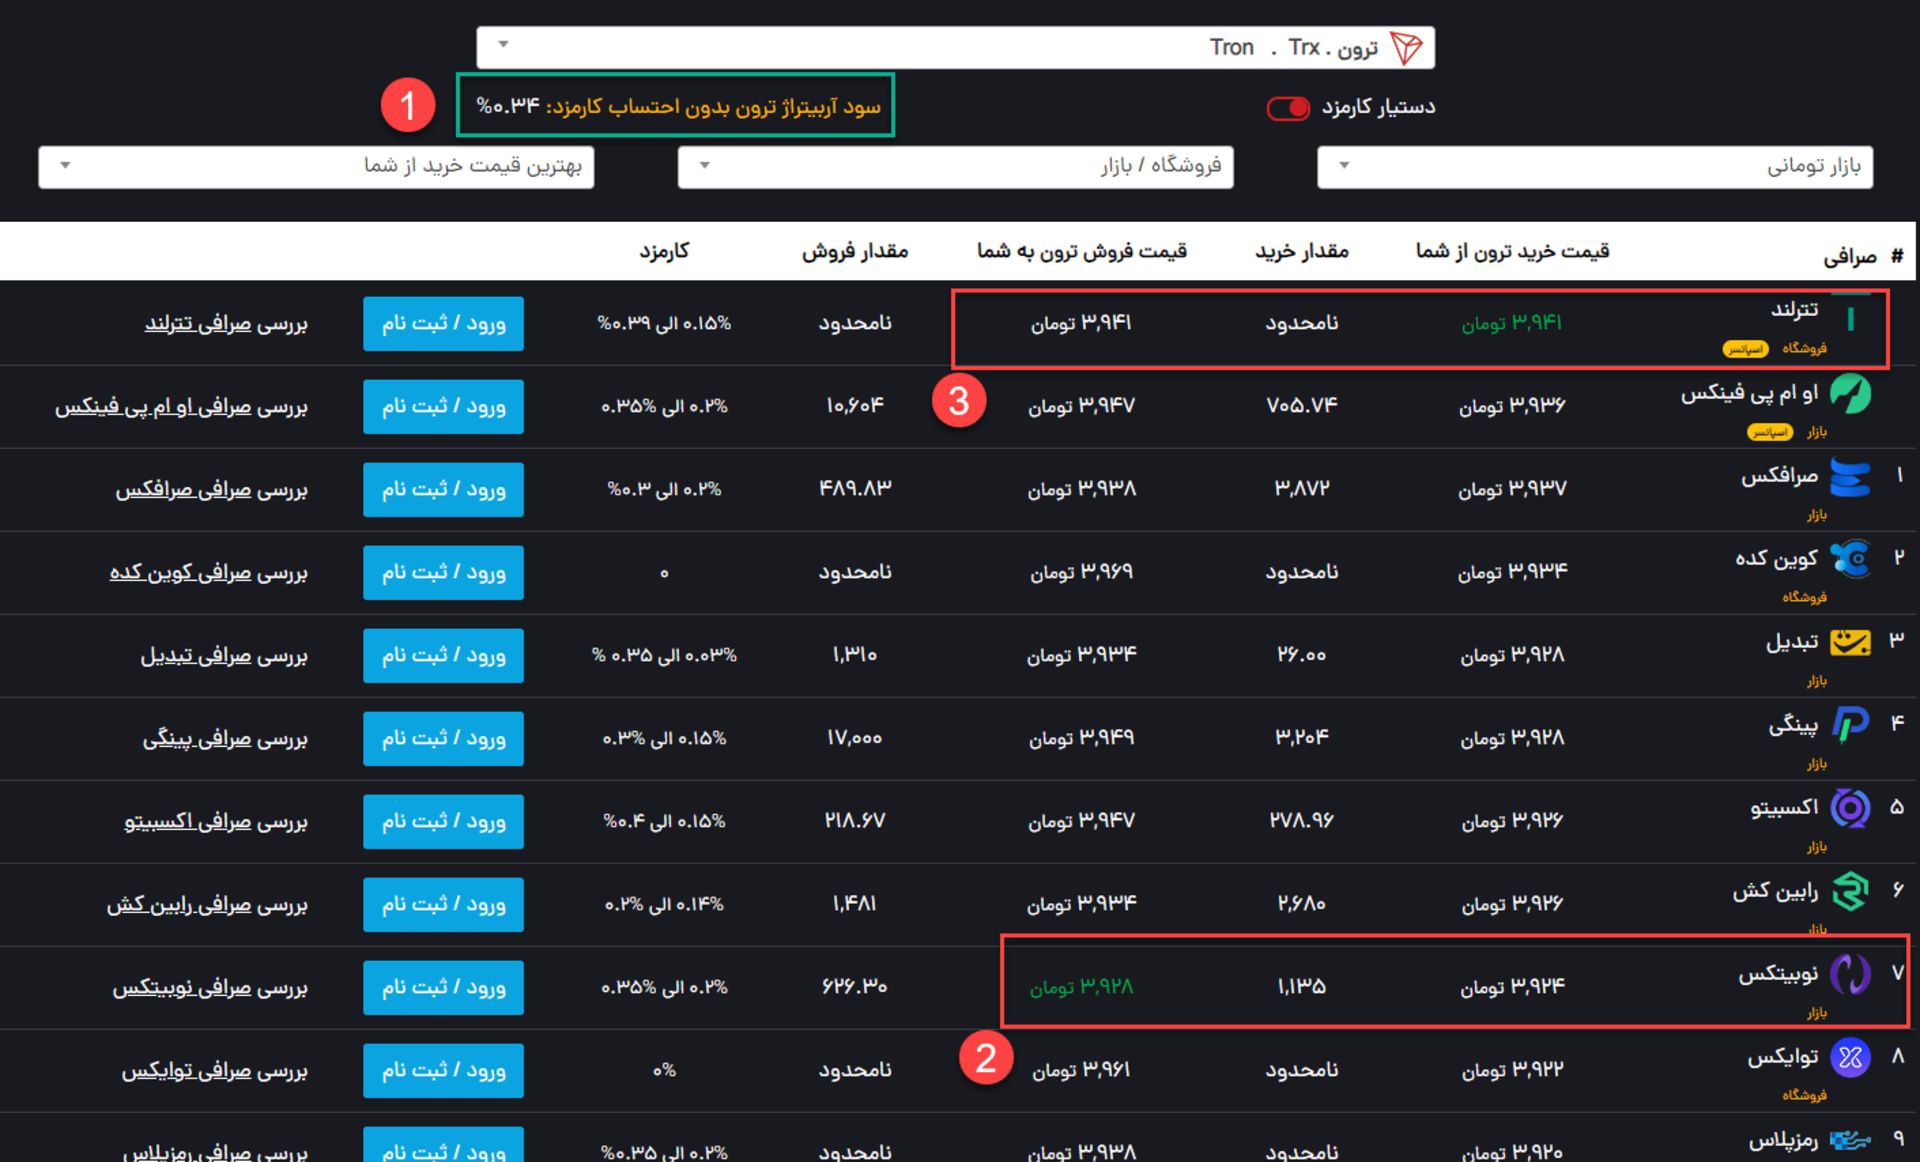The image size is (1920, 1162).
Task: Click the Nobitex exchange logo
Action: pos(1850,974)
